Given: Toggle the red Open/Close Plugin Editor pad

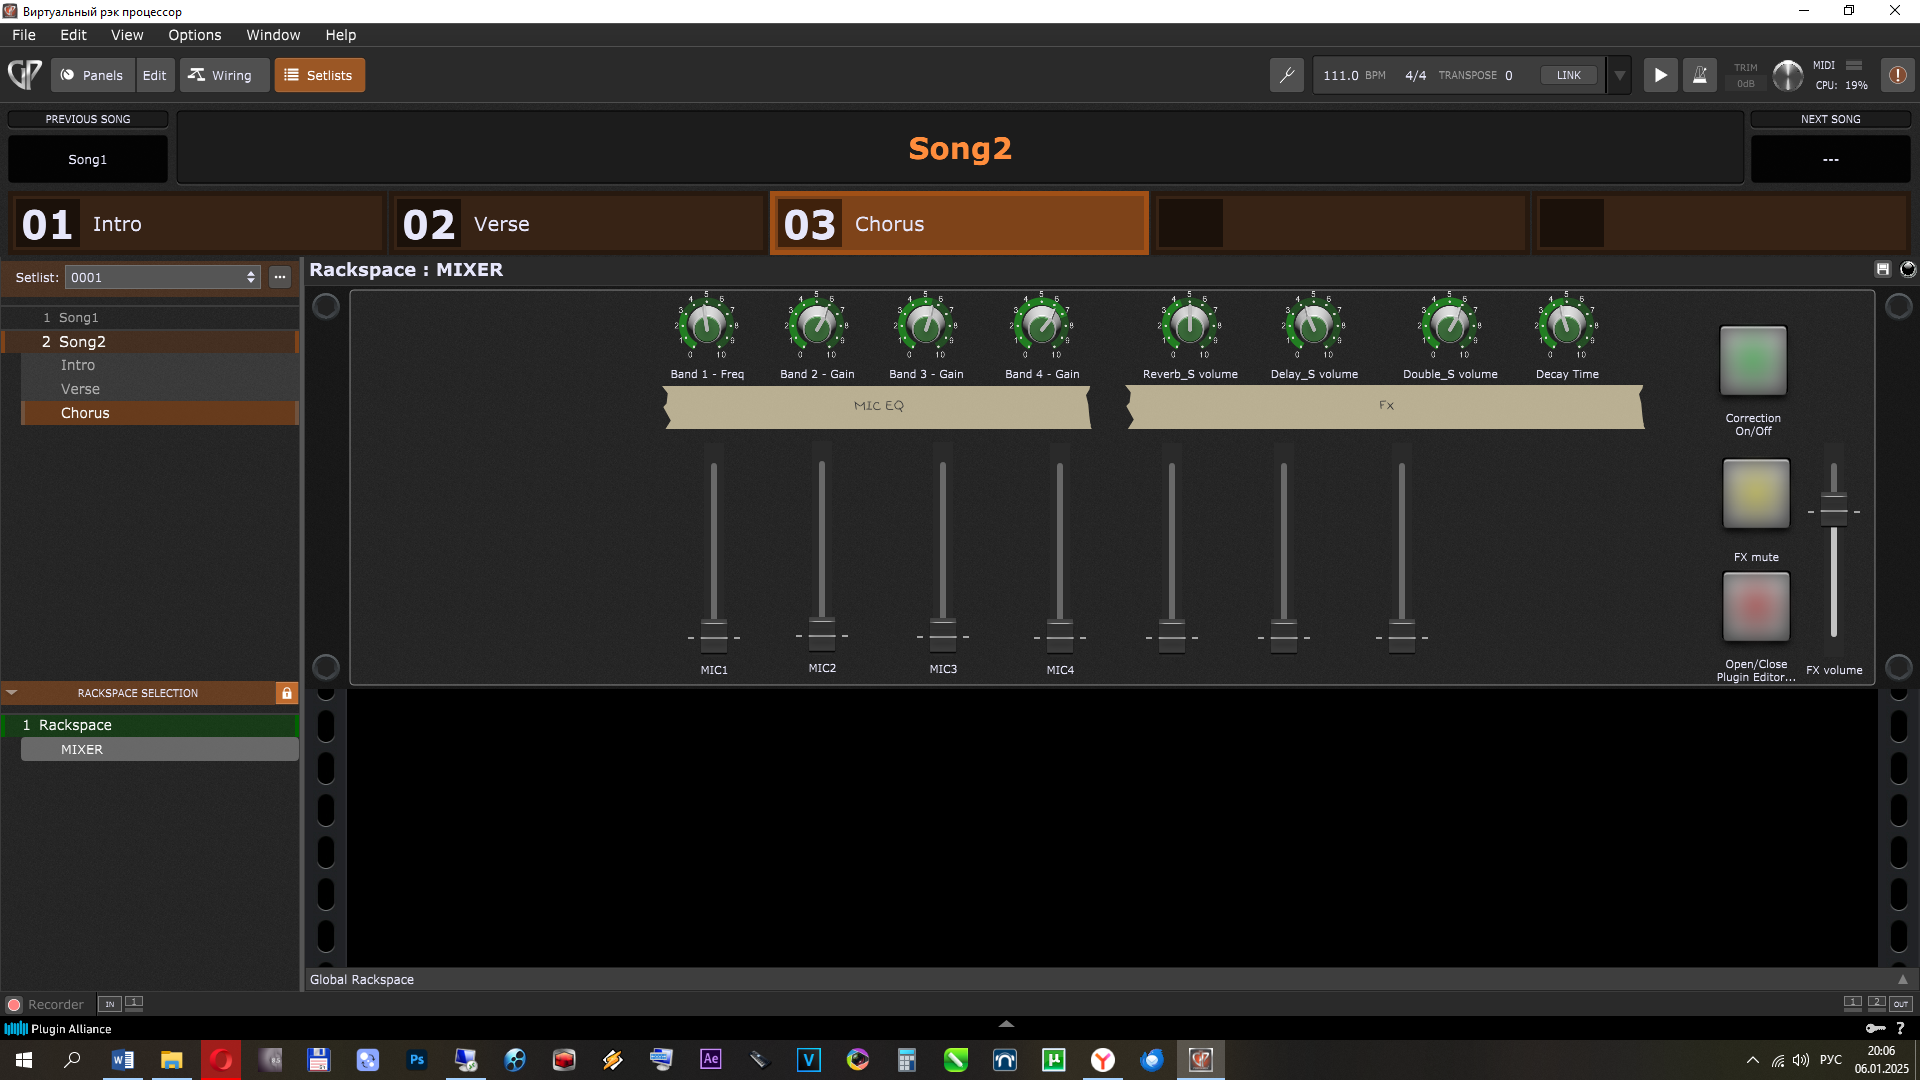Looking at the screenshot, I should click(x=1756, y=607).
